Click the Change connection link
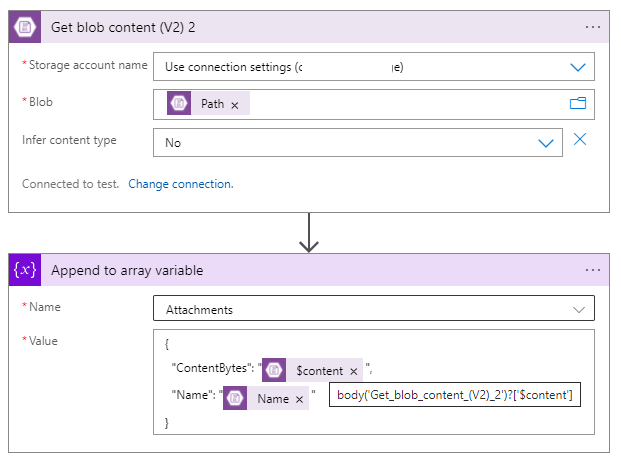Image resolution: width=621 pixels, height=474 pixels. point(180,184)
